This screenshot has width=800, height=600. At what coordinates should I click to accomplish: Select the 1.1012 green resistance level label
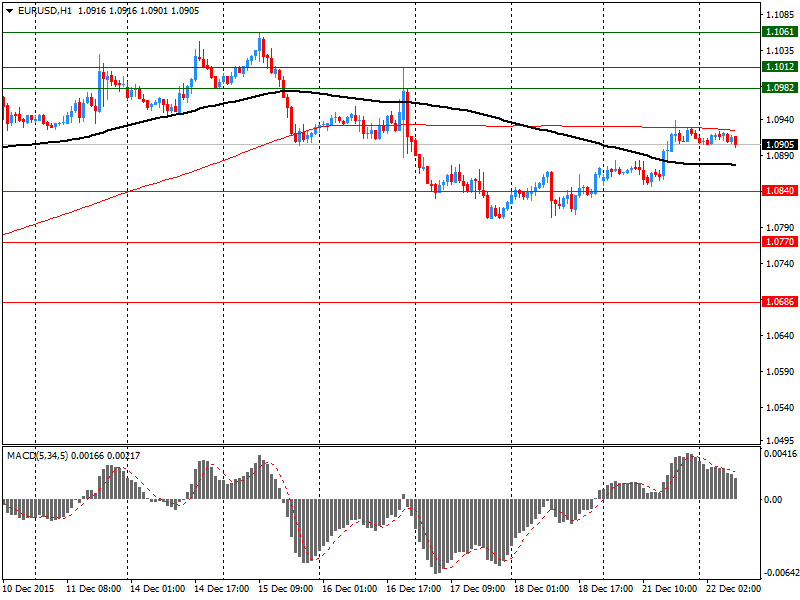pyautogui.click(x=780, y=67)
